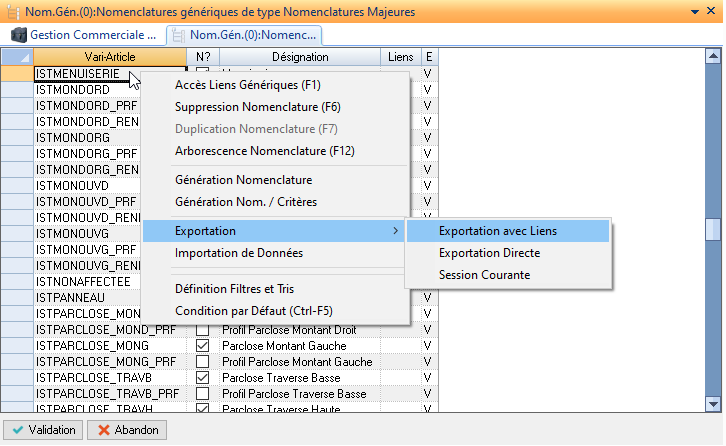Open Arborescence Nomenclature (F12)
The image size is (726, 446).
pyautogui.click(x=264, y=151)
